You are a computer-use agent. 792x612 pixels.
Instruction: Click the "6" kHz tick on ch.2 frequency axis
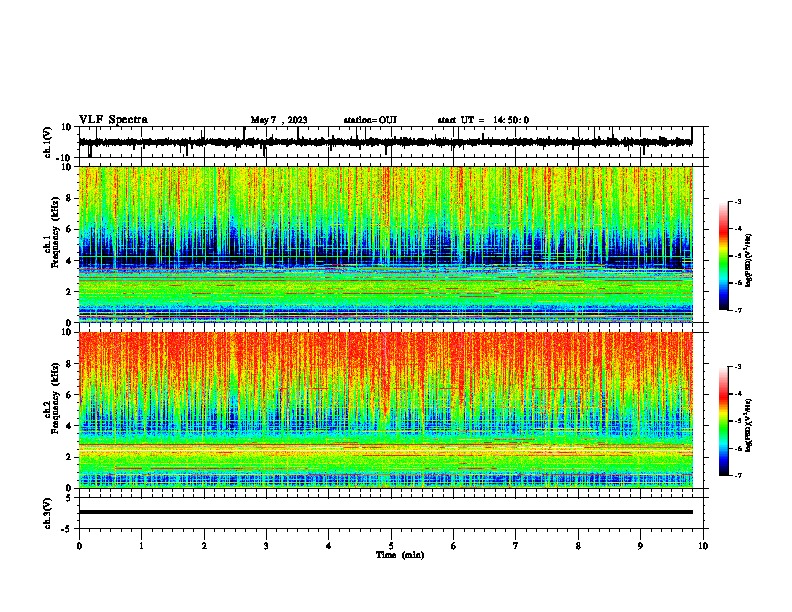pyautogui.click(x=69, y=395)
